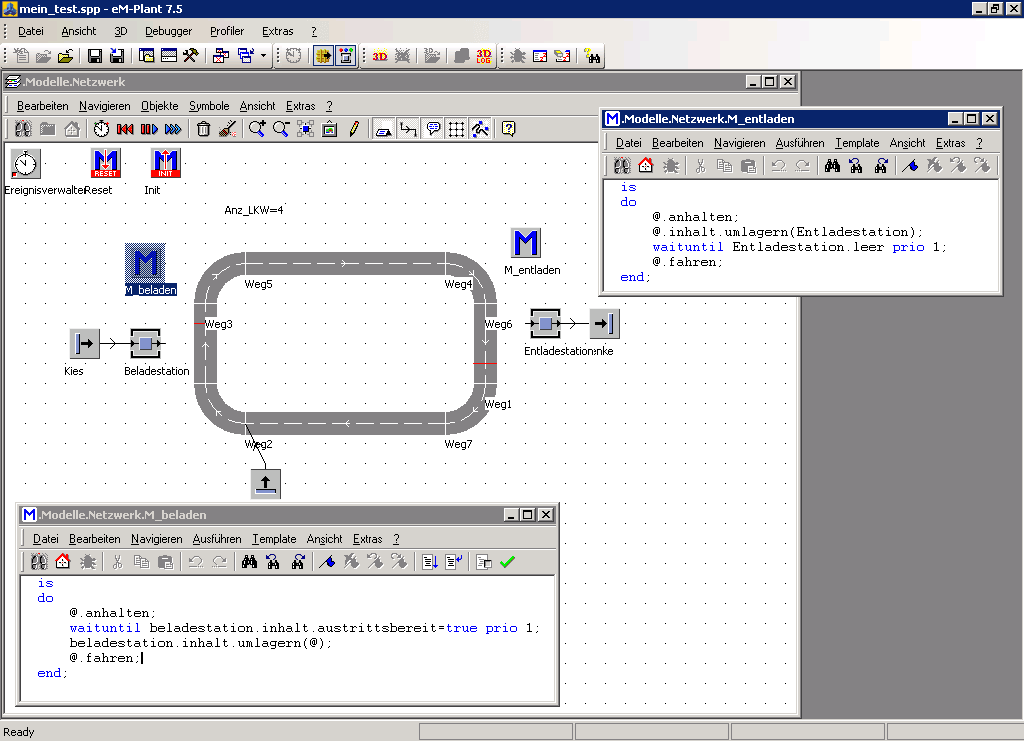Select the Init method object
The image size is (1024, 742).
pyautogui.click(x=166, y=163)
